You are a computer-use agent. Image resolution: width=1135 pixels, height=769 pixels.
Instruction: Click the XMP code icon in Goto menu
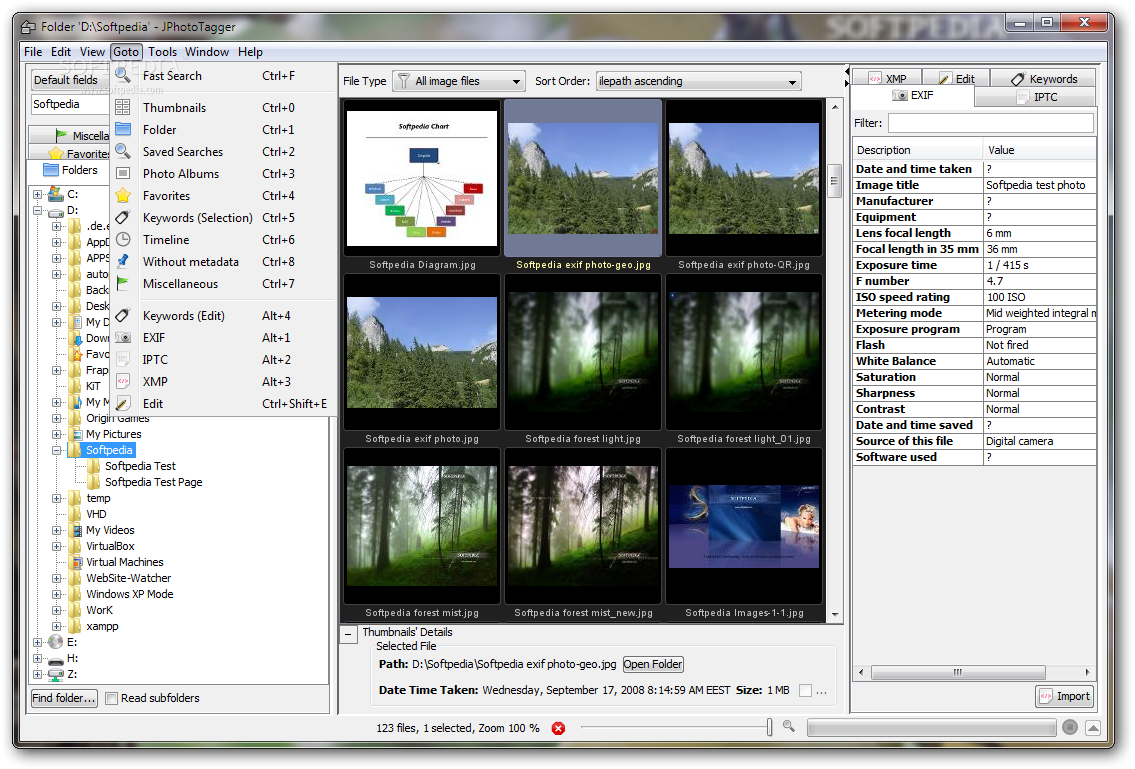[x=123, y=381]
